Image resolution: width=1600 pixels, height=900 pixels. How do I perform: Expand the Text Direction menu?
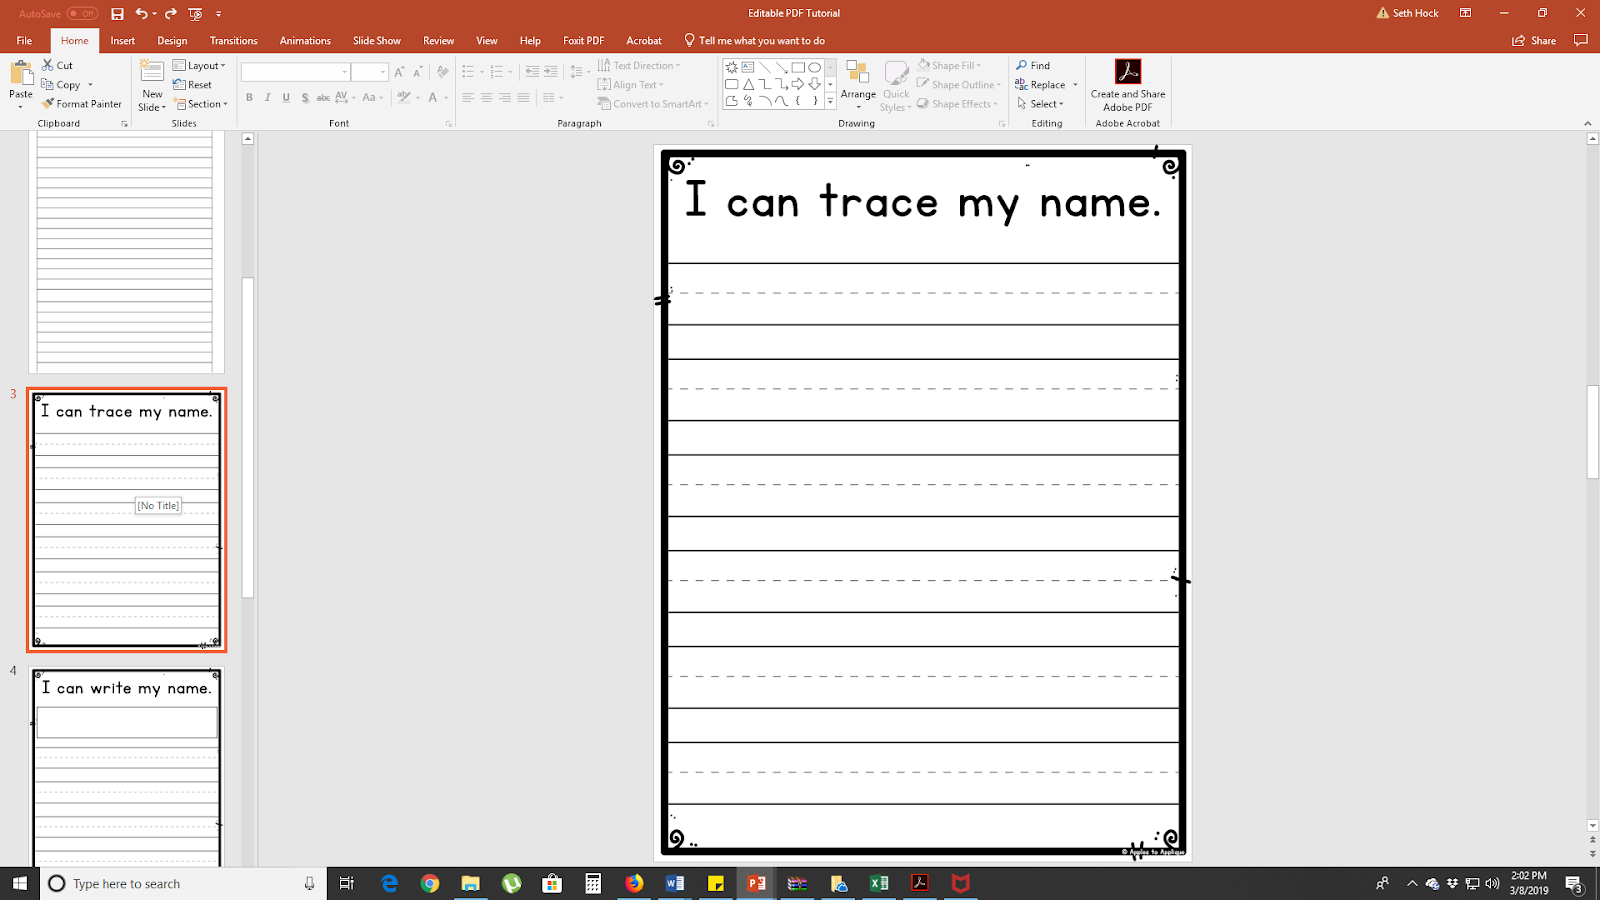639,66
